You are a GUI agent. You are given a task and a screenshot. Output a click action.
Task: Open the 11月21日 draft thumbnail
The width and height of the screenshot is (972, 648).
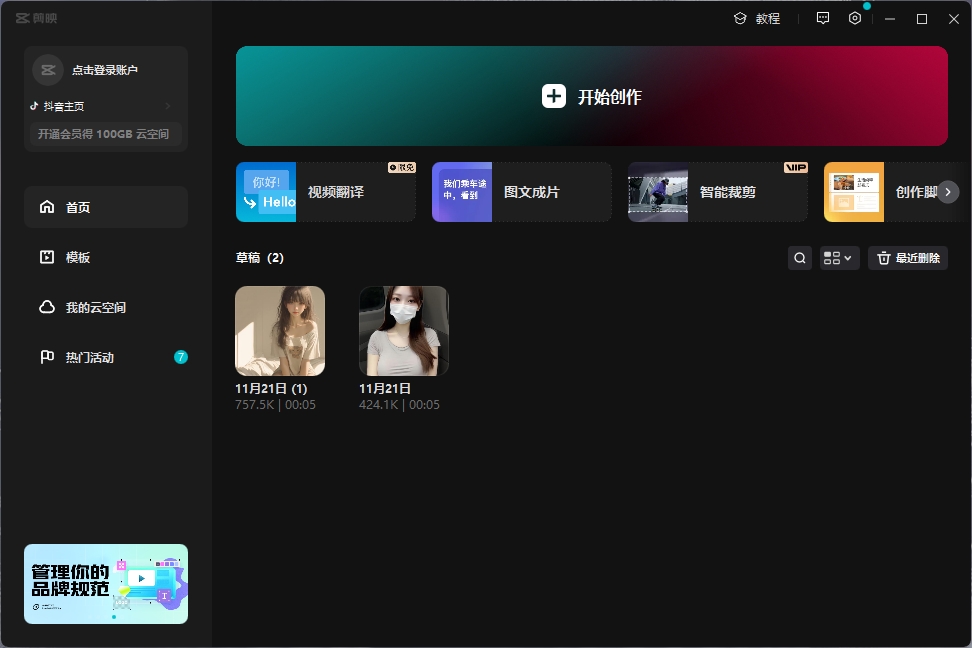tap(403, 331)
